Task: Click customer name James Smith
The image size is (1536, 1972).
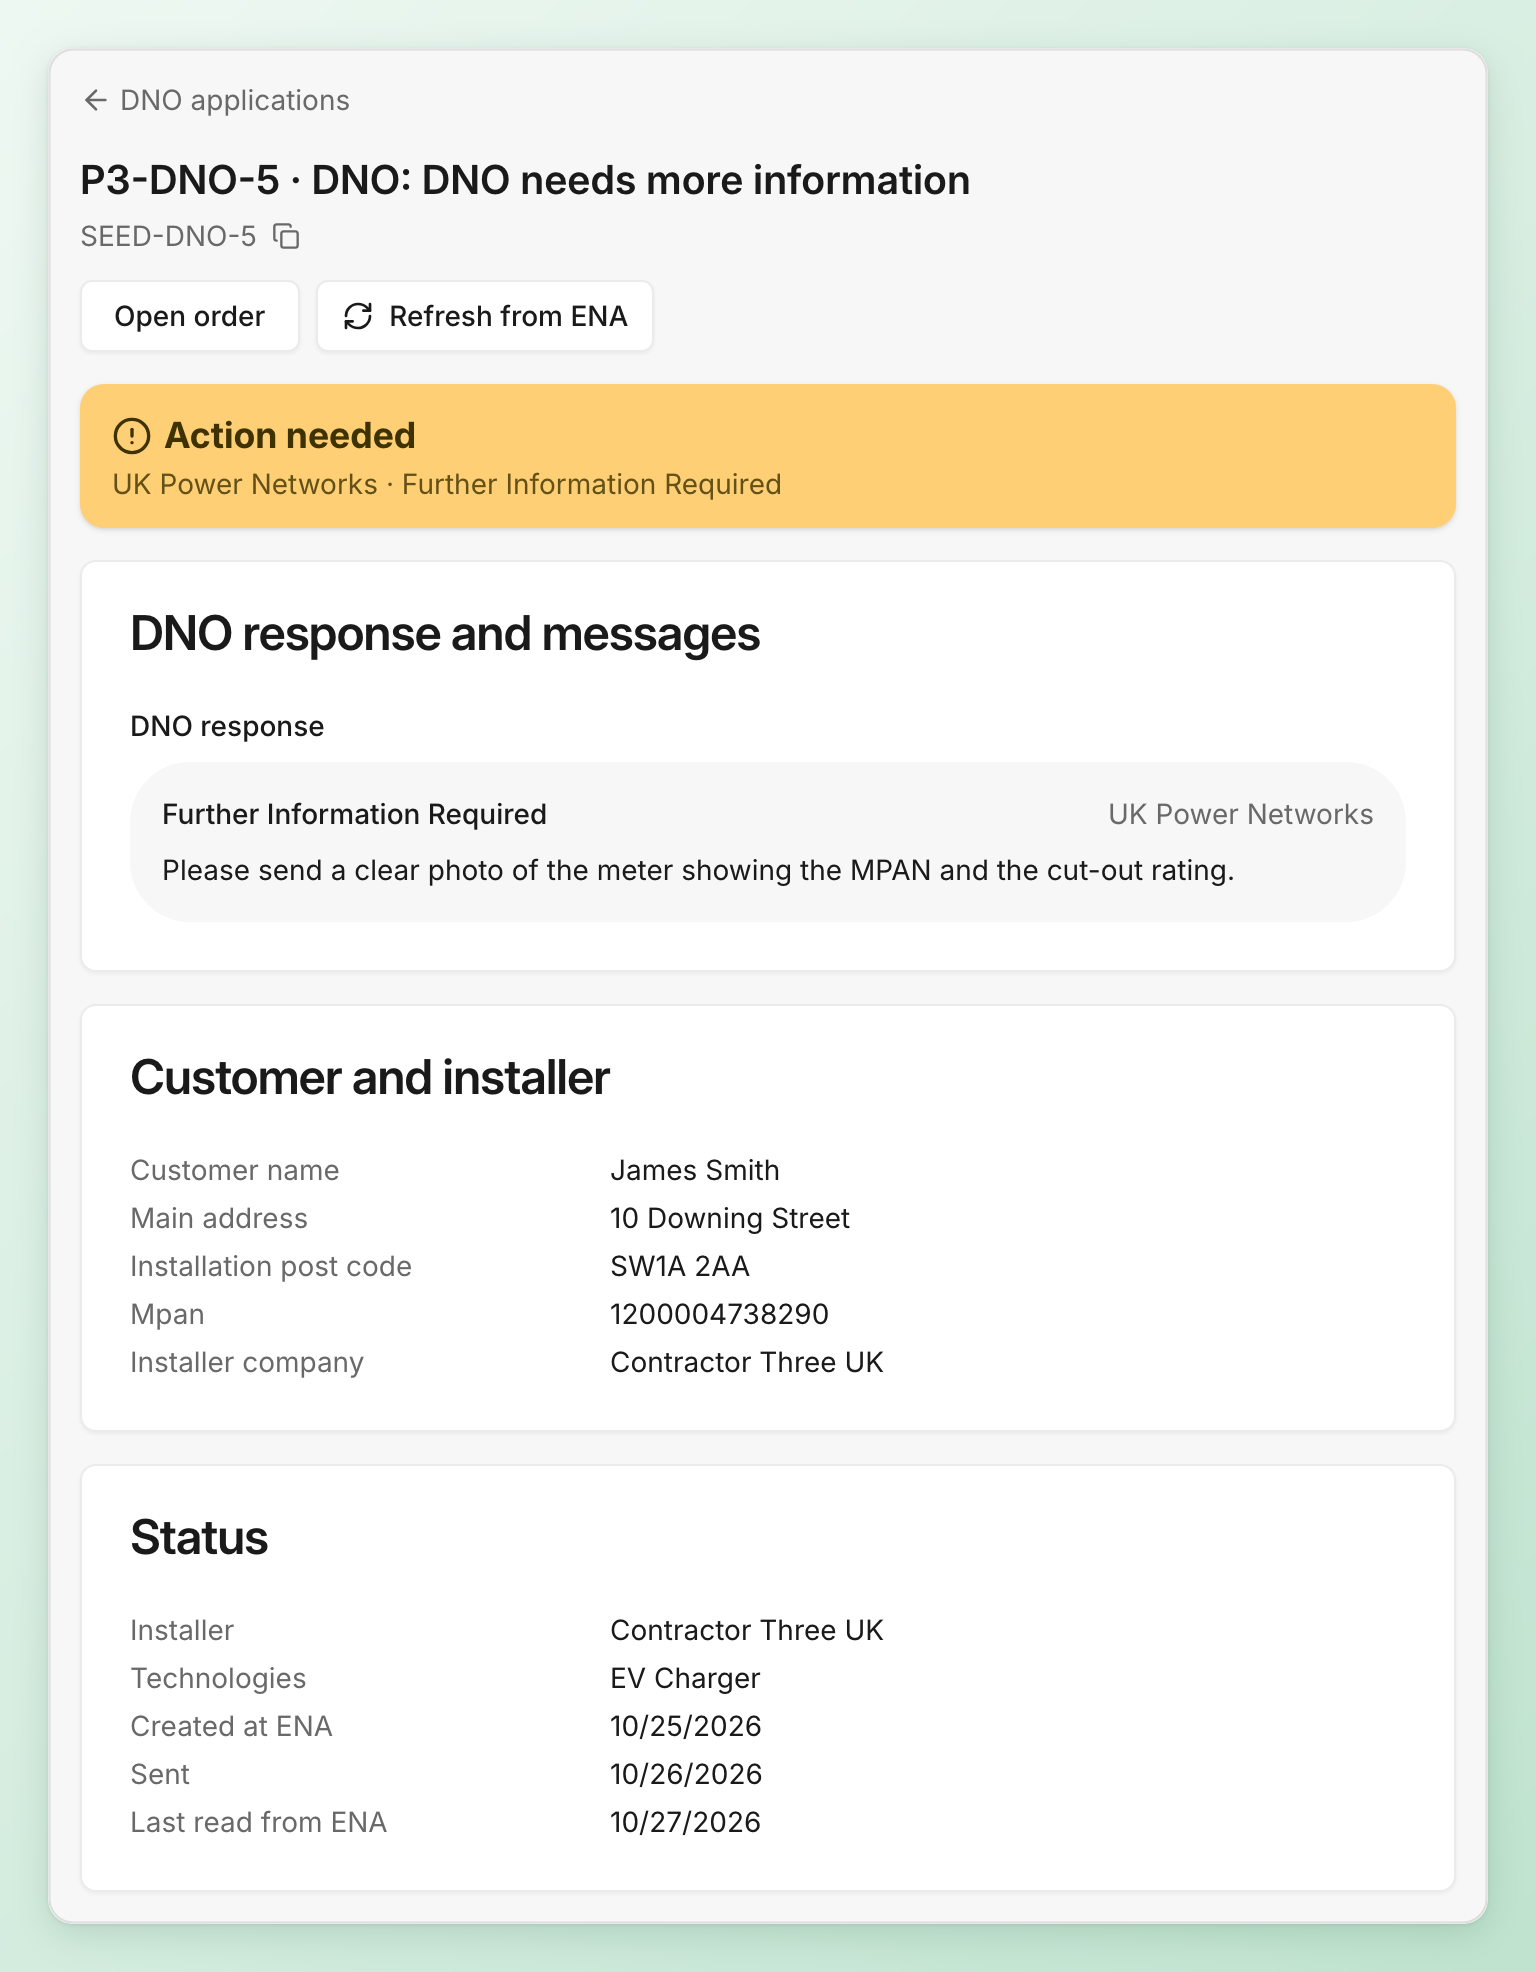Action: 695,1170
